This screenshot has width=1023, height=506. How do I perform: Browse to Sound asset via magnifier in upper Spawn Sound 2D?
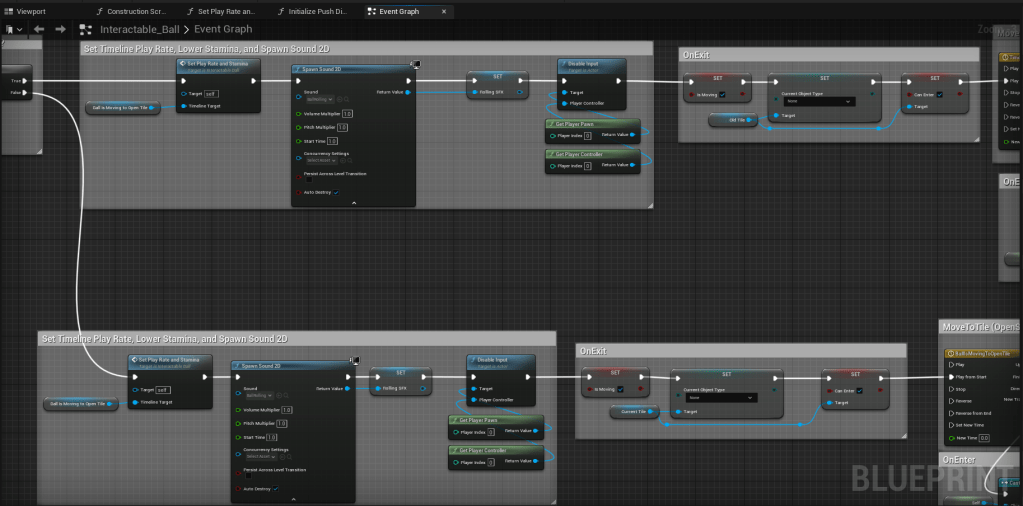click(346, 99)
